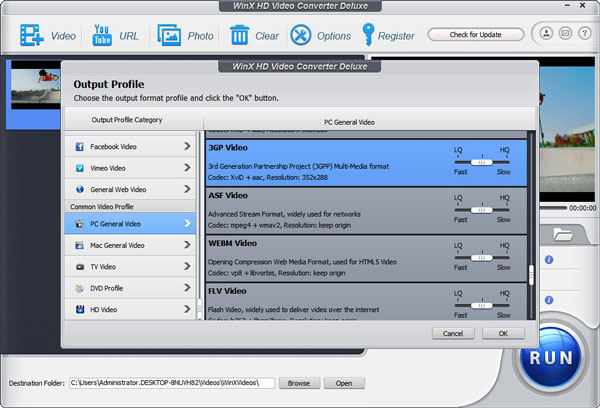This screenshot has width=600, height=408.
Task: Click the email envelope round icon
Action: (565, 34)
